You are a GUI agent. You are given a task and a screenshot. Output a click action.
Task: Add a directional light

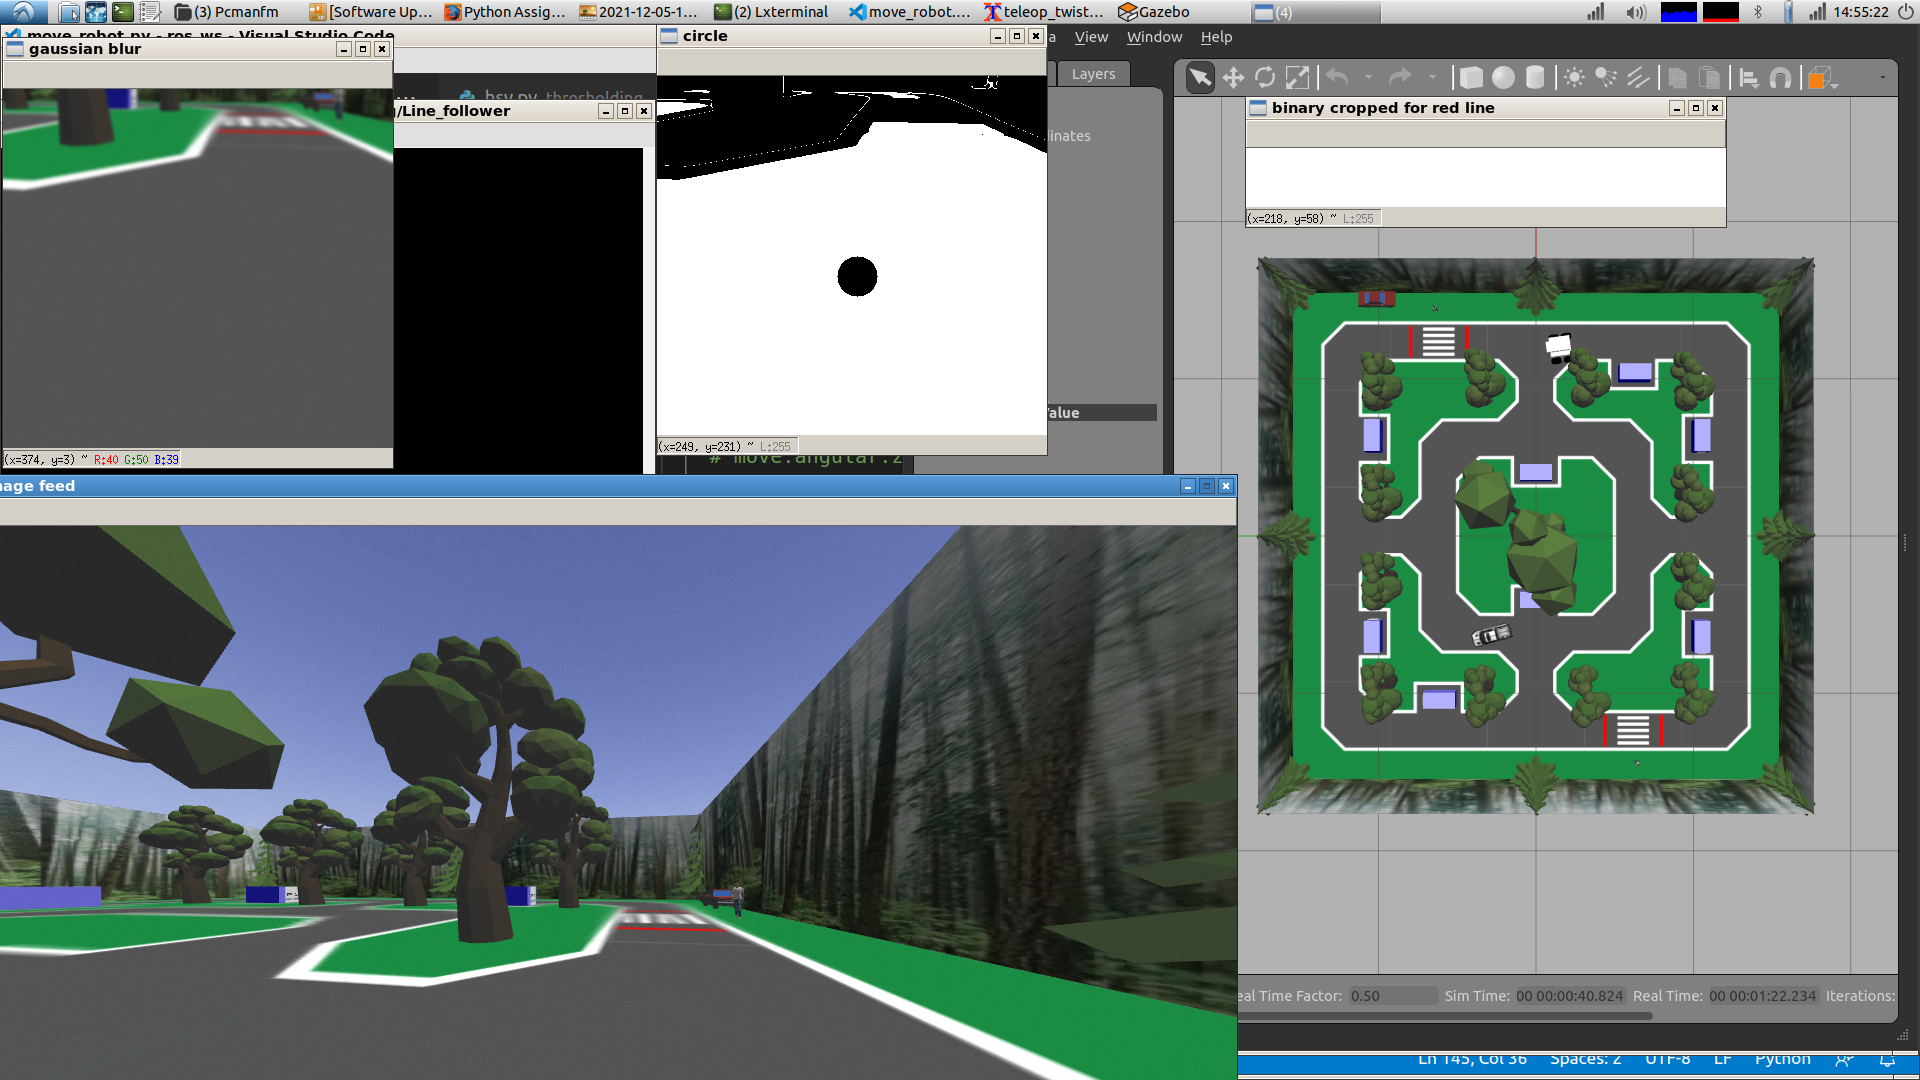click(1638, 78)
